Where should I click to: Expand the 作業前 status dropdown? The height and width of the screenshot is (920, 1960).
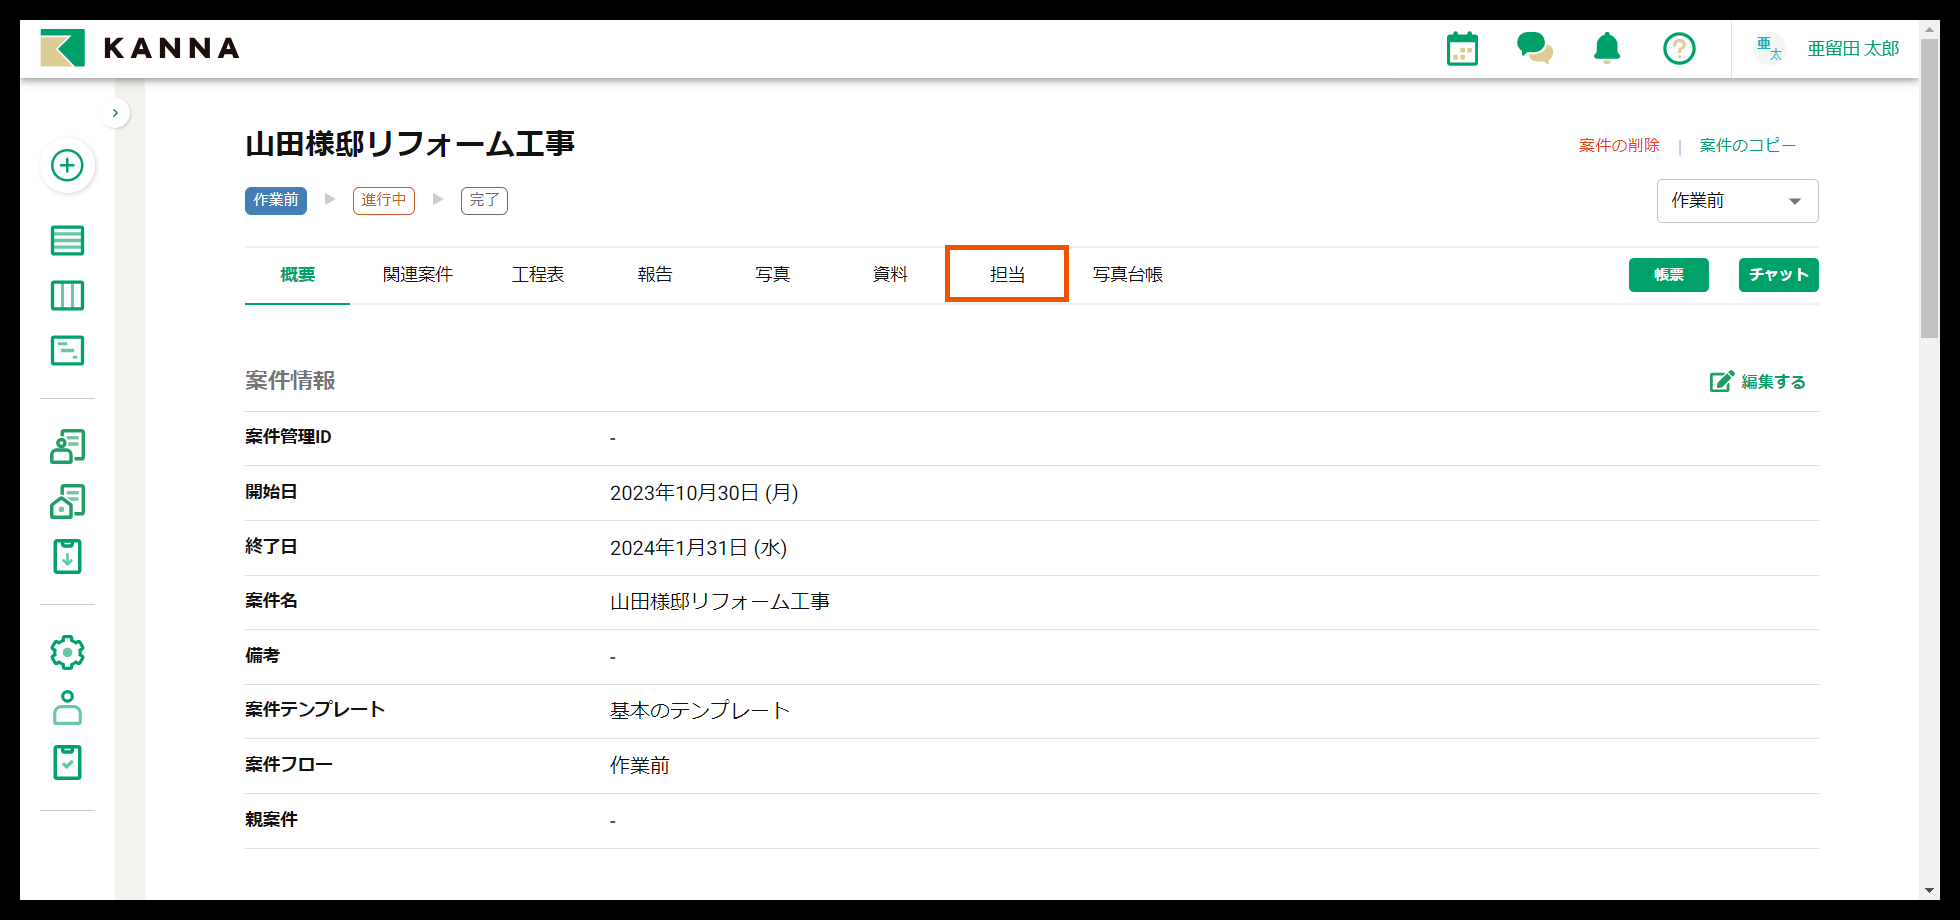coord(1737,200)
